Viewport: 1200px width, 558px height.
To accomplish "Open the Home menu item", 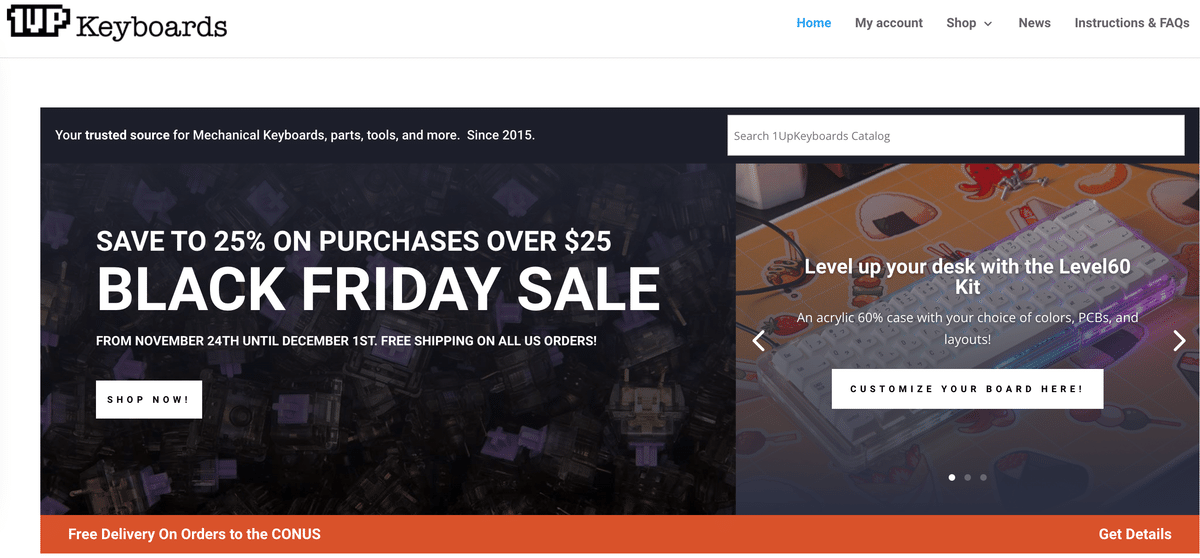I will pos(814,23).
